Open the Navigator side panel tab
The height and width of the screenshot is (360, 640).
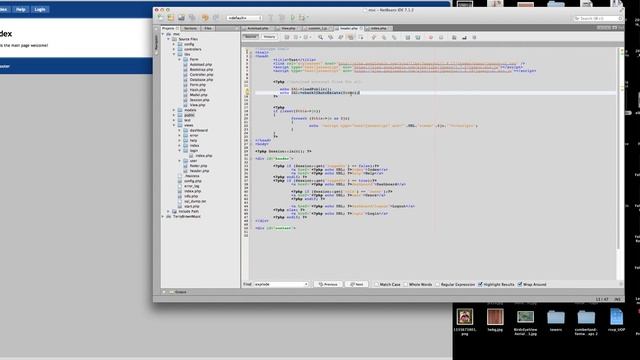(x=156, y=42)
